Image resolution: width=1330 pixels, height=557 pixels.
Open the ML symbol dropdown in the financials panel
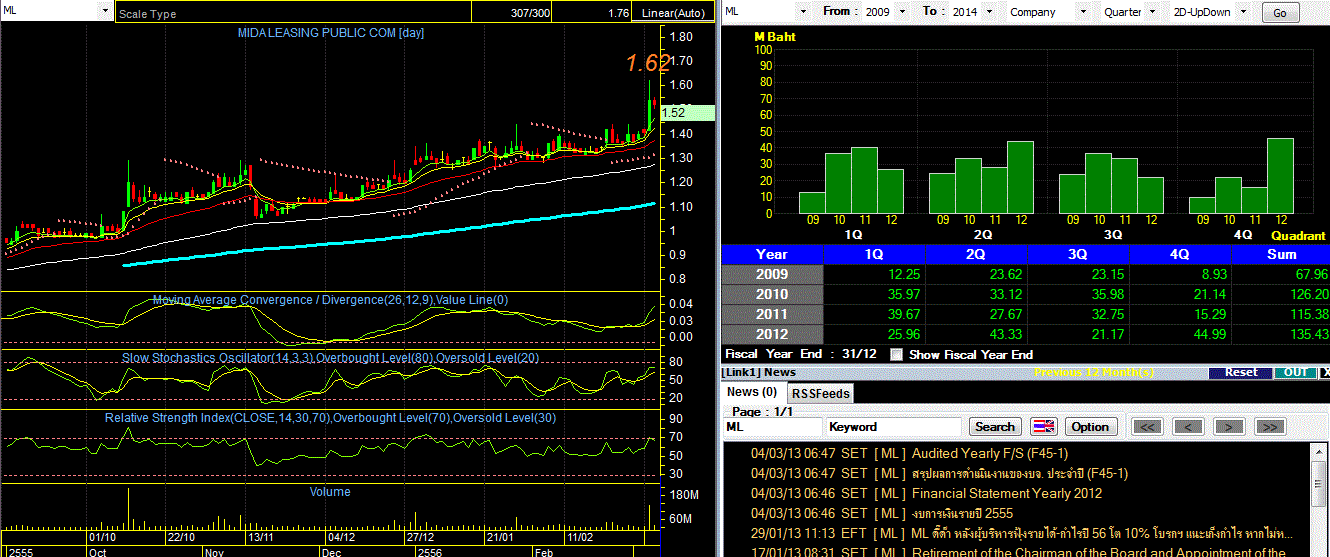click(801, 12)
